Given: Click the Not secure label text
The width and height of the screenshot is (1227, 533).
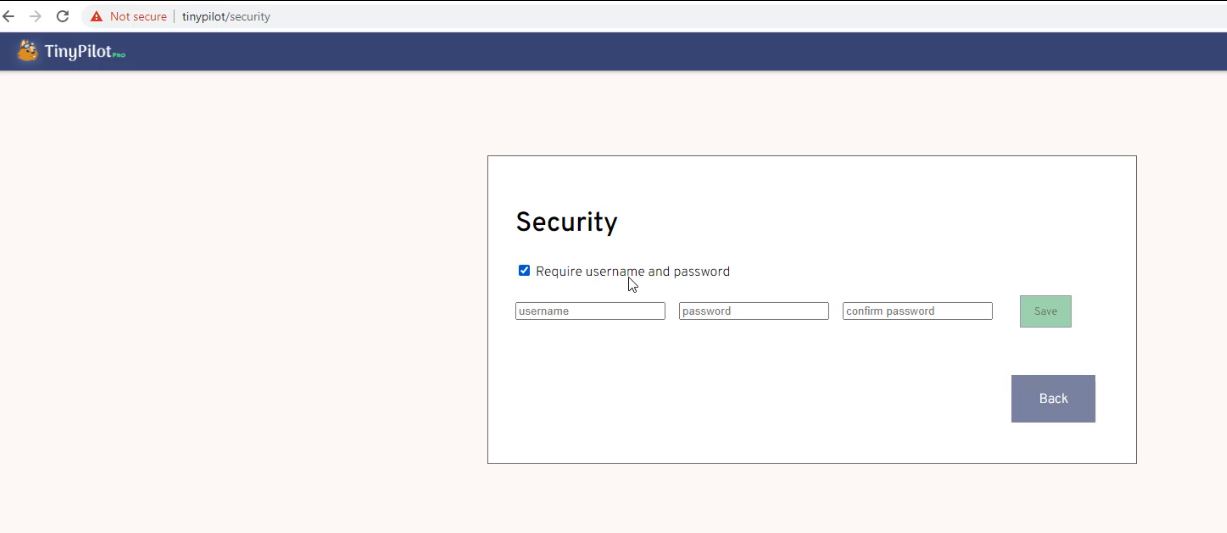Looking at the screenshot, I should coord(138,17).
